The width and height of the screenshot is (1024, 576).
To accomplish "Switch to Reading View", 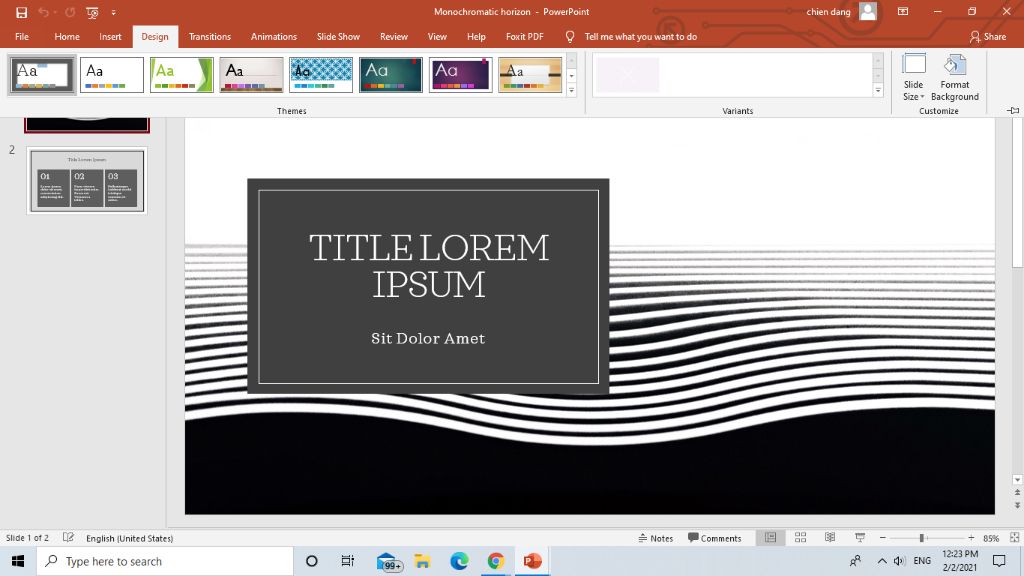I will tap(830, 538).
